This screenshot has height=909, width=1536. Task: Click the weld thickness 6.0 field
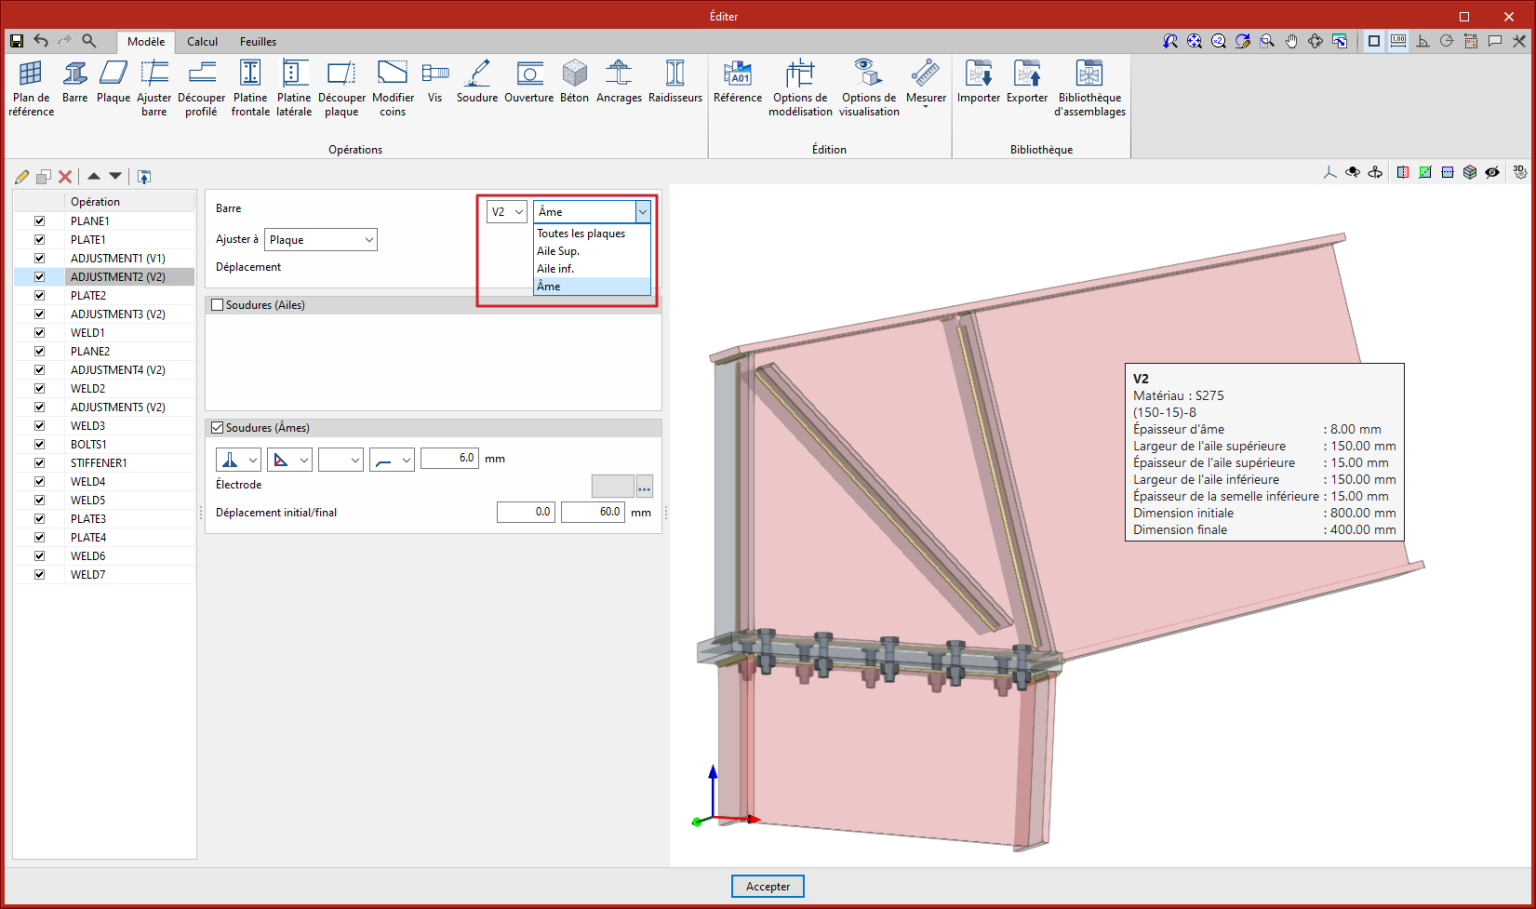[449, 458]
